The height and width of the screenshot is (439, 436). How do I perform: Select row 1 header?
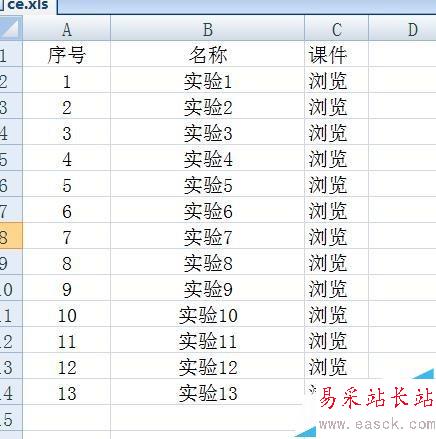[11, 55]
